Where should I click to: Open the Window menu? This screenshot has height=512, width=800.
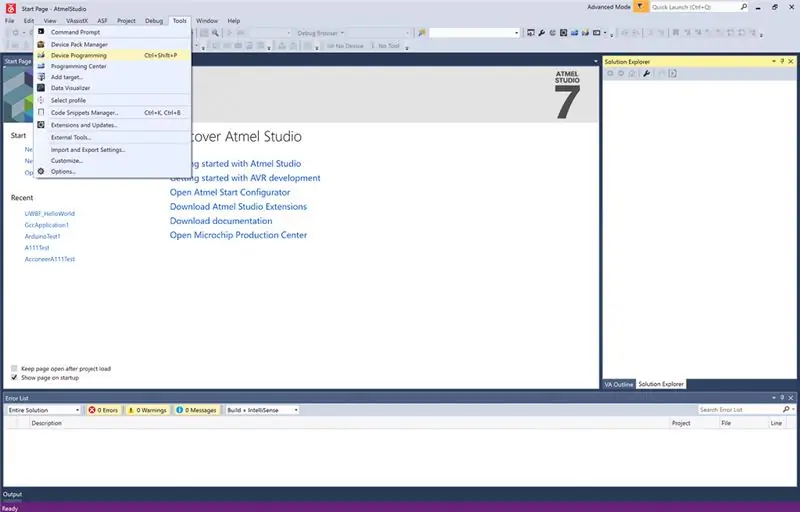207,21
